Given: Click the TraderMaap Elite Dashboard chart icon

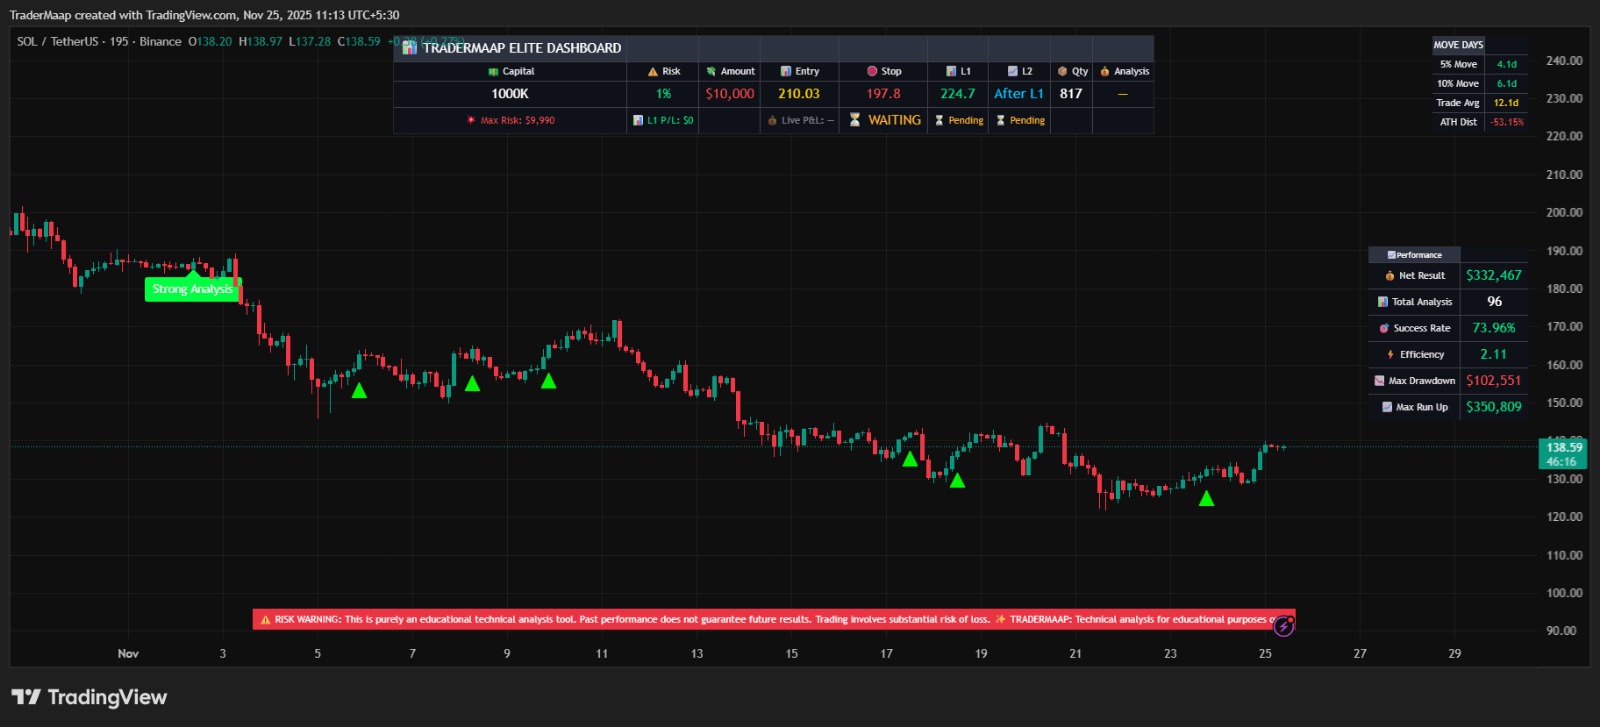Looking at the screenshot, I should point(409,48).
